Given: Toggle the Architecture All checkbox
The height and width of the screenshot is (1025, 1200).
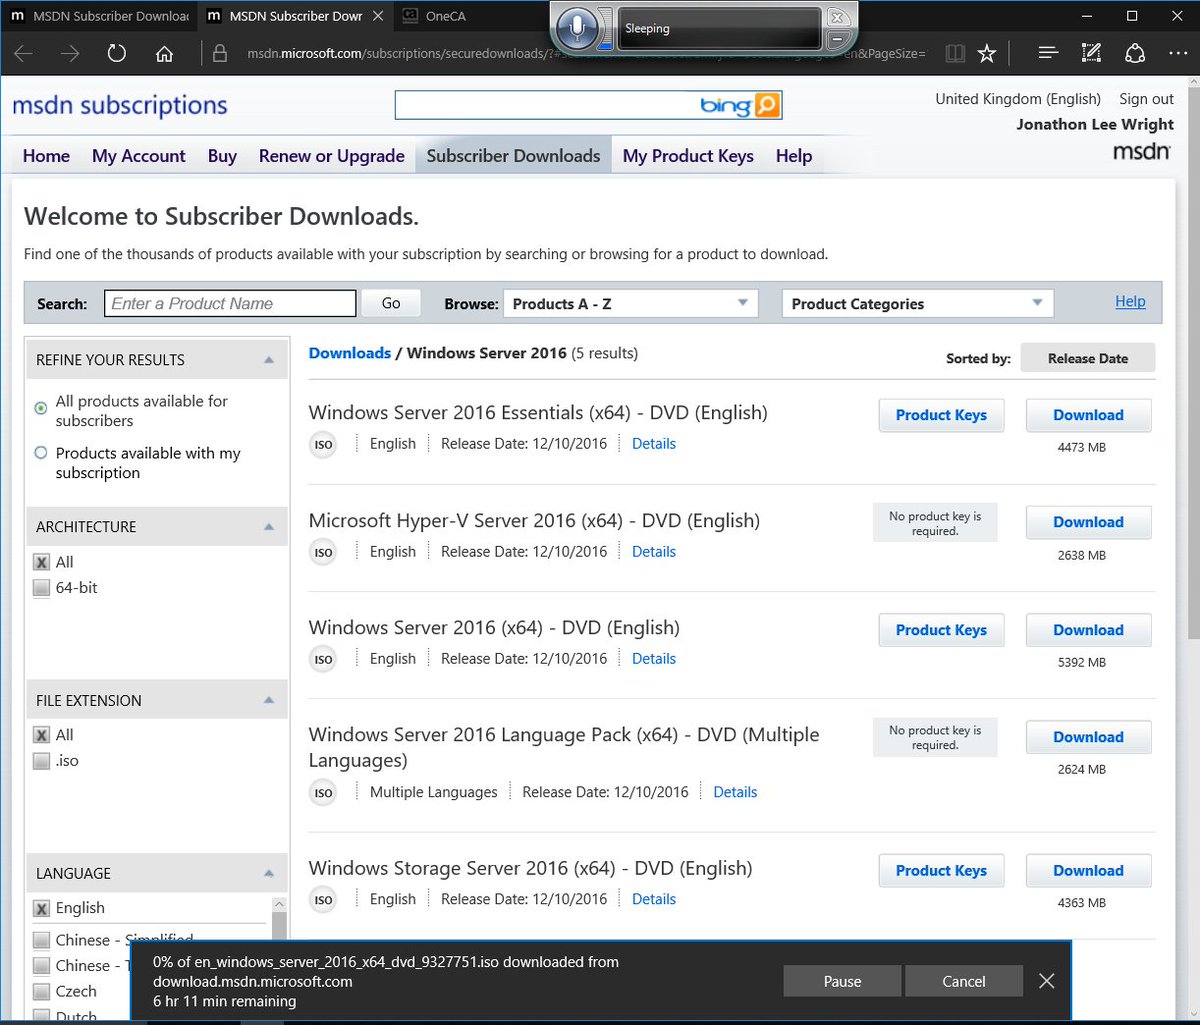Looking at the screenshot, I should click(41, 562).
